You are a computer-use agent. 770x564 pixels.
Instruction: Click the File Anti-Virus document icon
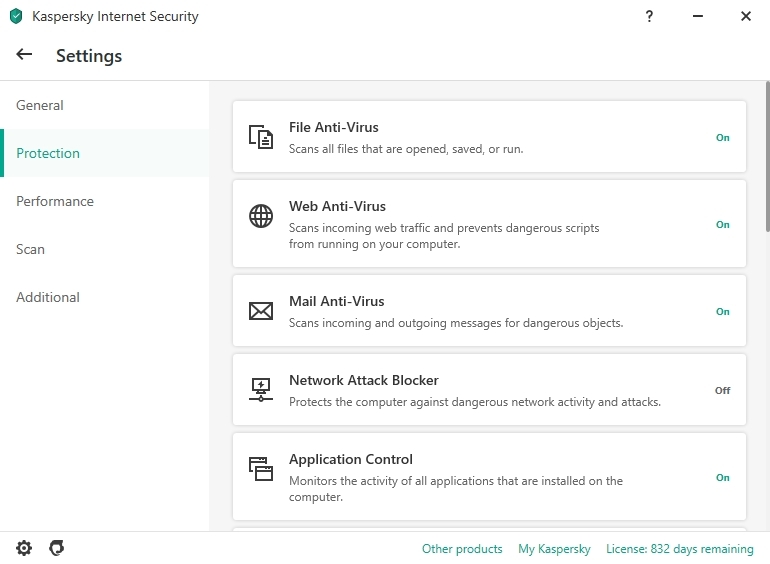[261, 137]
